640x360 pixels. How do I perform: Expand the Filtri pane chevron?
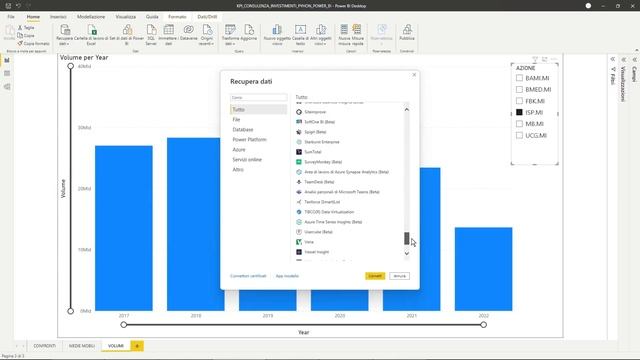tap(613, 60)
